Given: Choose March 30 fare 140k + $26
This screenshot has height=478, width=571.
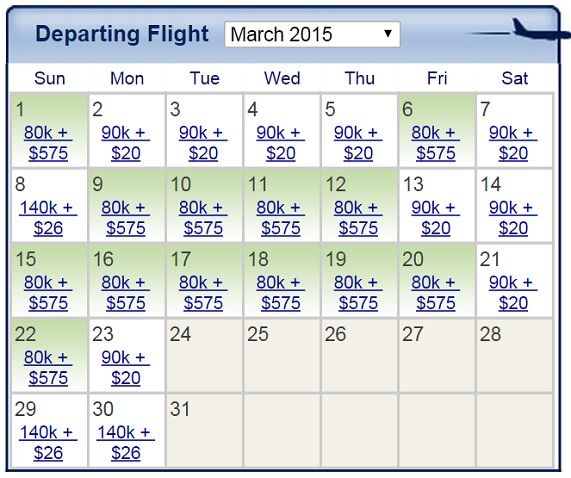Looking at the screenshot, I should [x=126, y=443].
